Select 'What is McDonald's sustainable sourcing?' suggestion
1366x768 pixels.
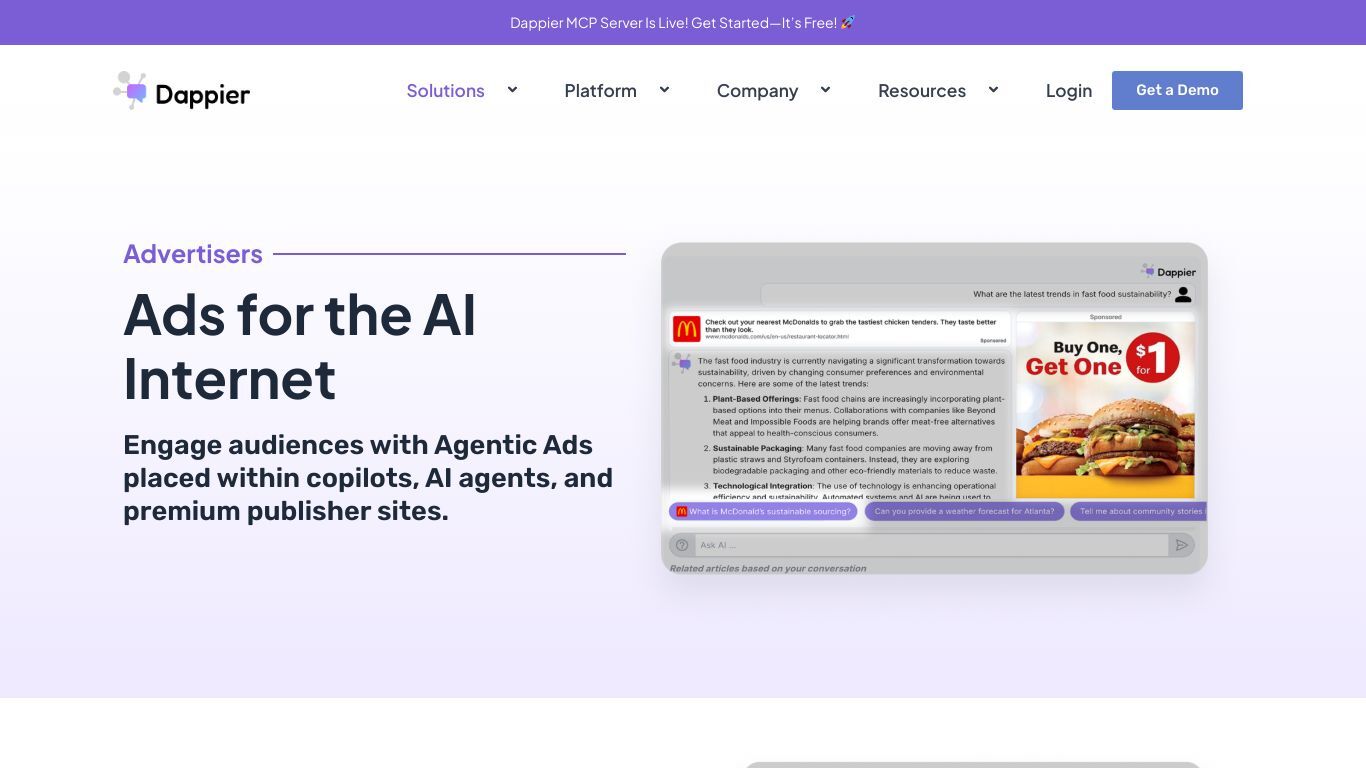tap(763, 511)
